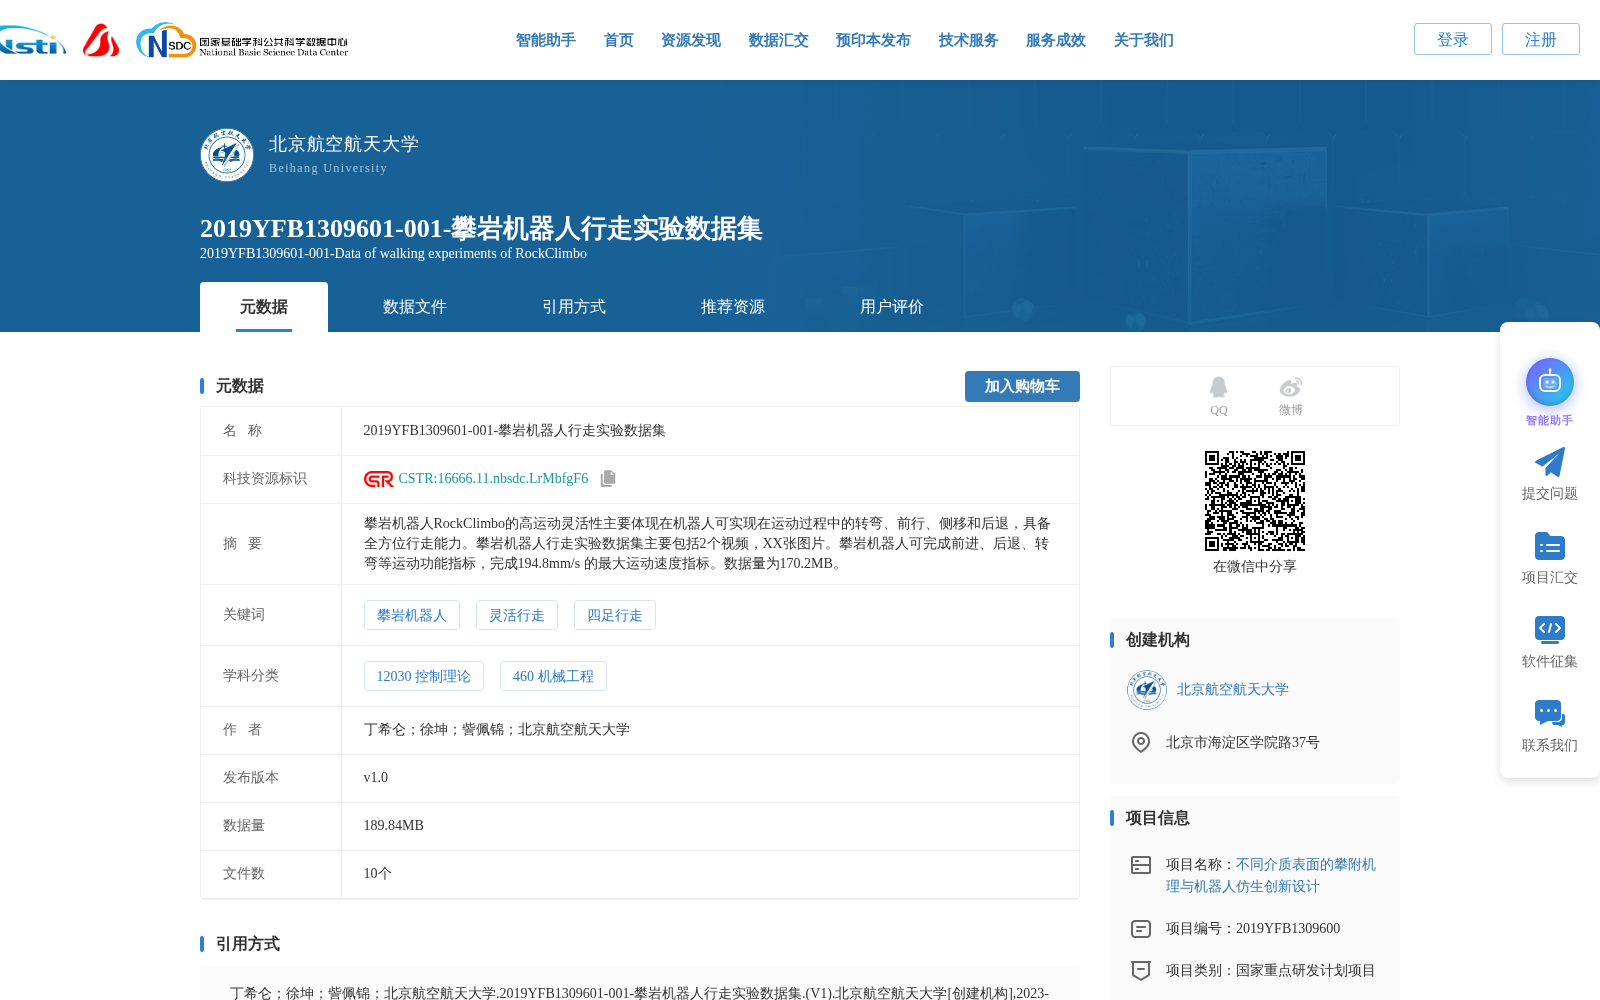Screen dimensions: 1600x1000
Task: Click the 四足行走 keyword tag
Action: [615, 615]
